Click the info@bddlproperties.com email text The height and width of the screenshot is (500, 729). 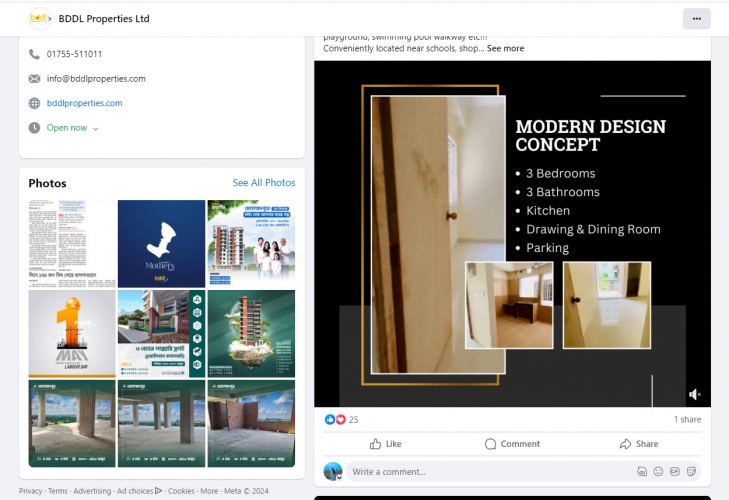(96, 79)
